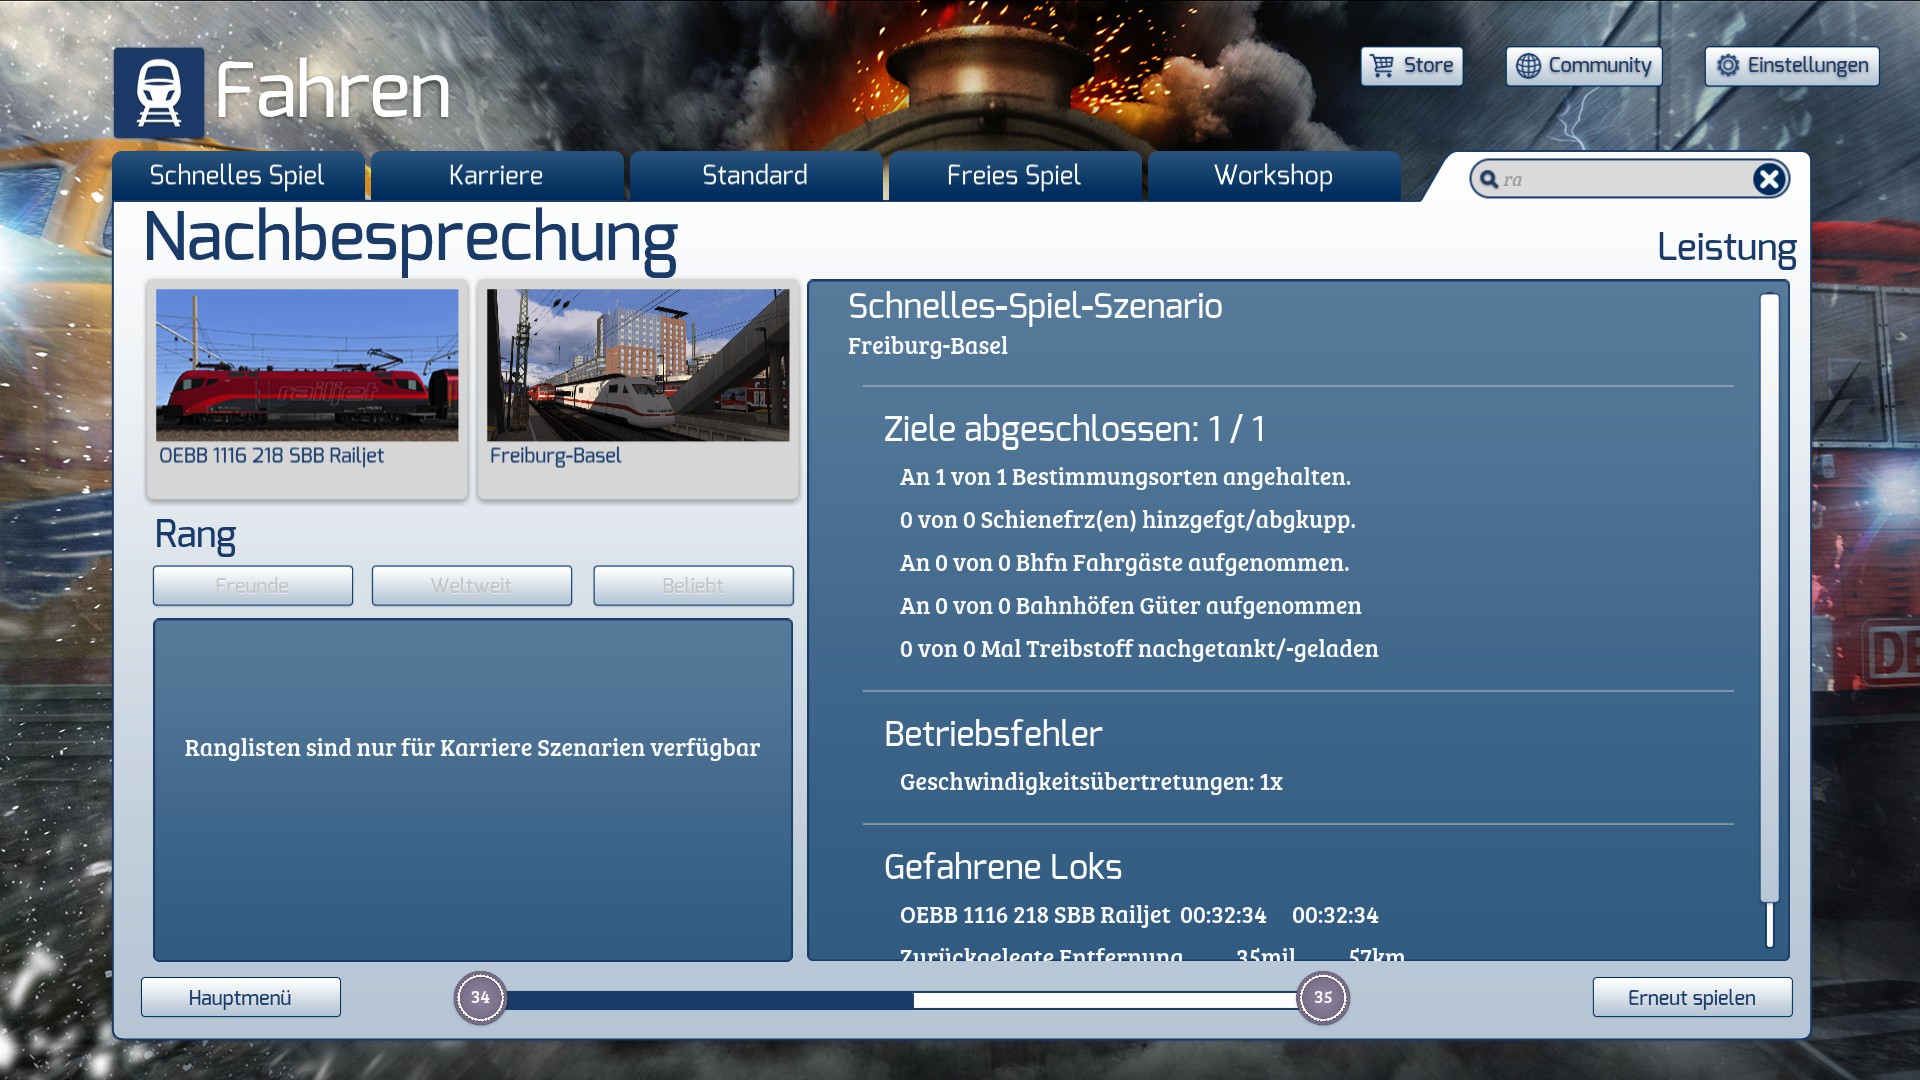Select the Weltweit ranking filter
Viewport: 1920px width, 1080px height.
[x=471, y=586]
